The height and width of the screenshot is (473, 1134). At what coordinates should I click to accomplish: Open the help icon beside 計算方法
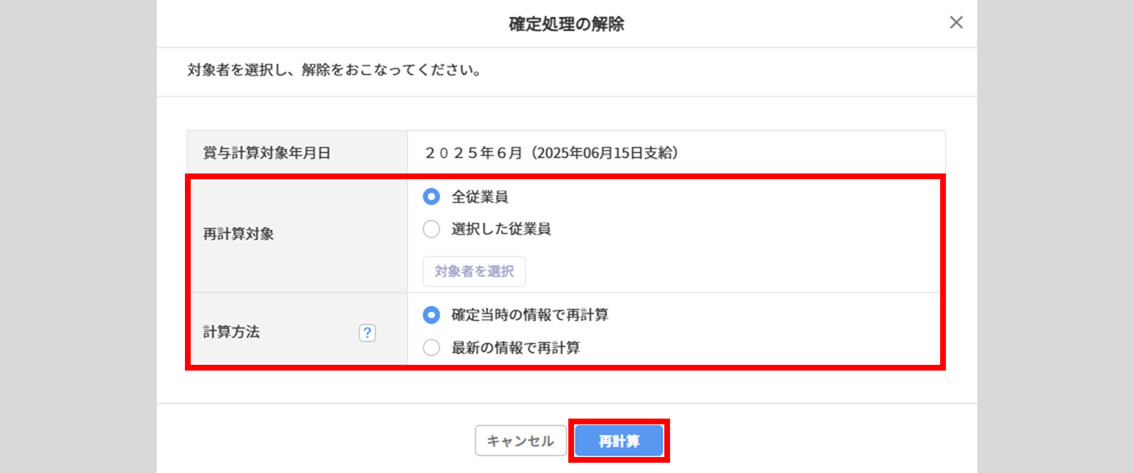(x=367, y=333)
